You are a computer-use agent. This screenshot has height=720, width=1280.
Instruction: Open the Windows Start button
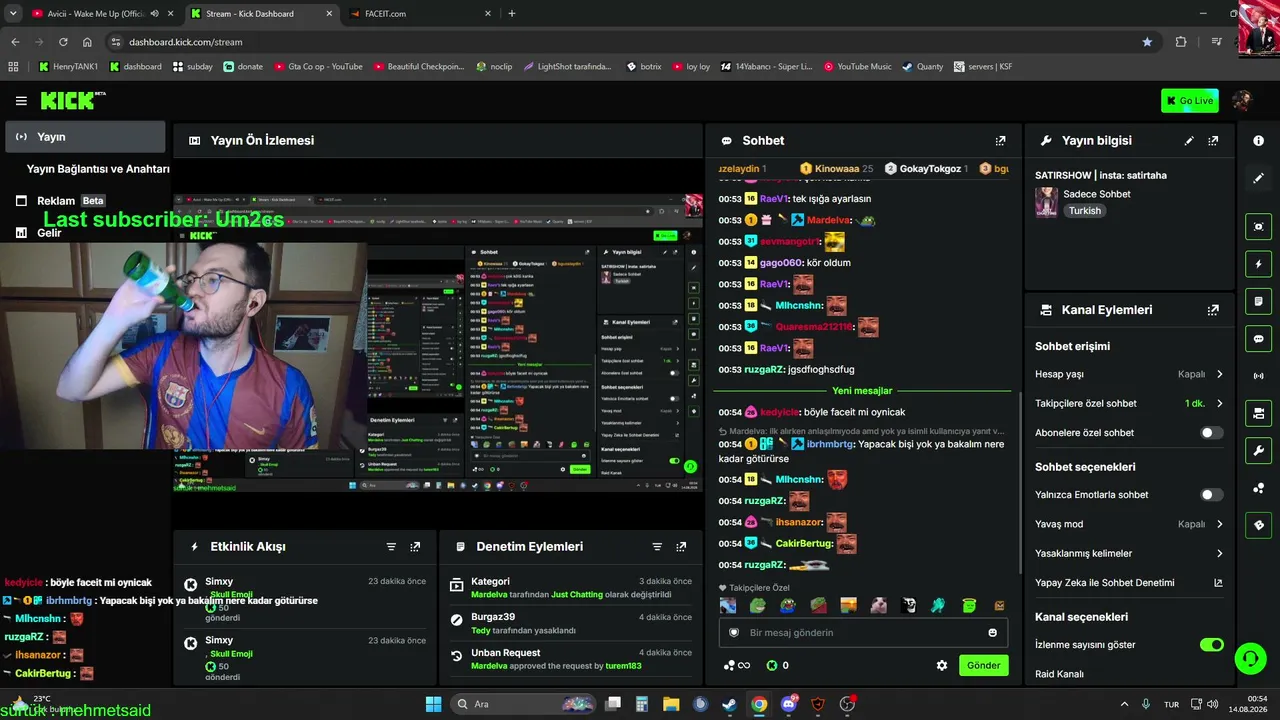tap(433, 704)
